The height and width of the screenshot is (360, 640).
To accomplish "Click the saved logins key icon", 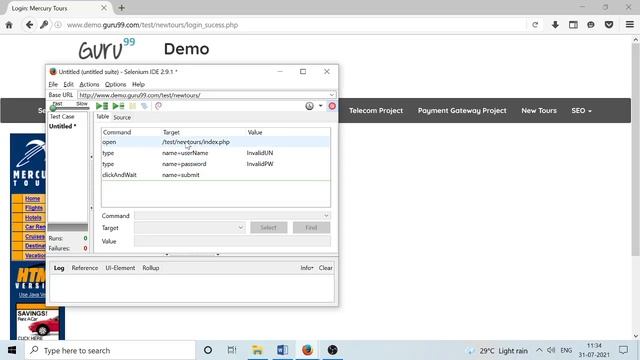I will 44,25.
